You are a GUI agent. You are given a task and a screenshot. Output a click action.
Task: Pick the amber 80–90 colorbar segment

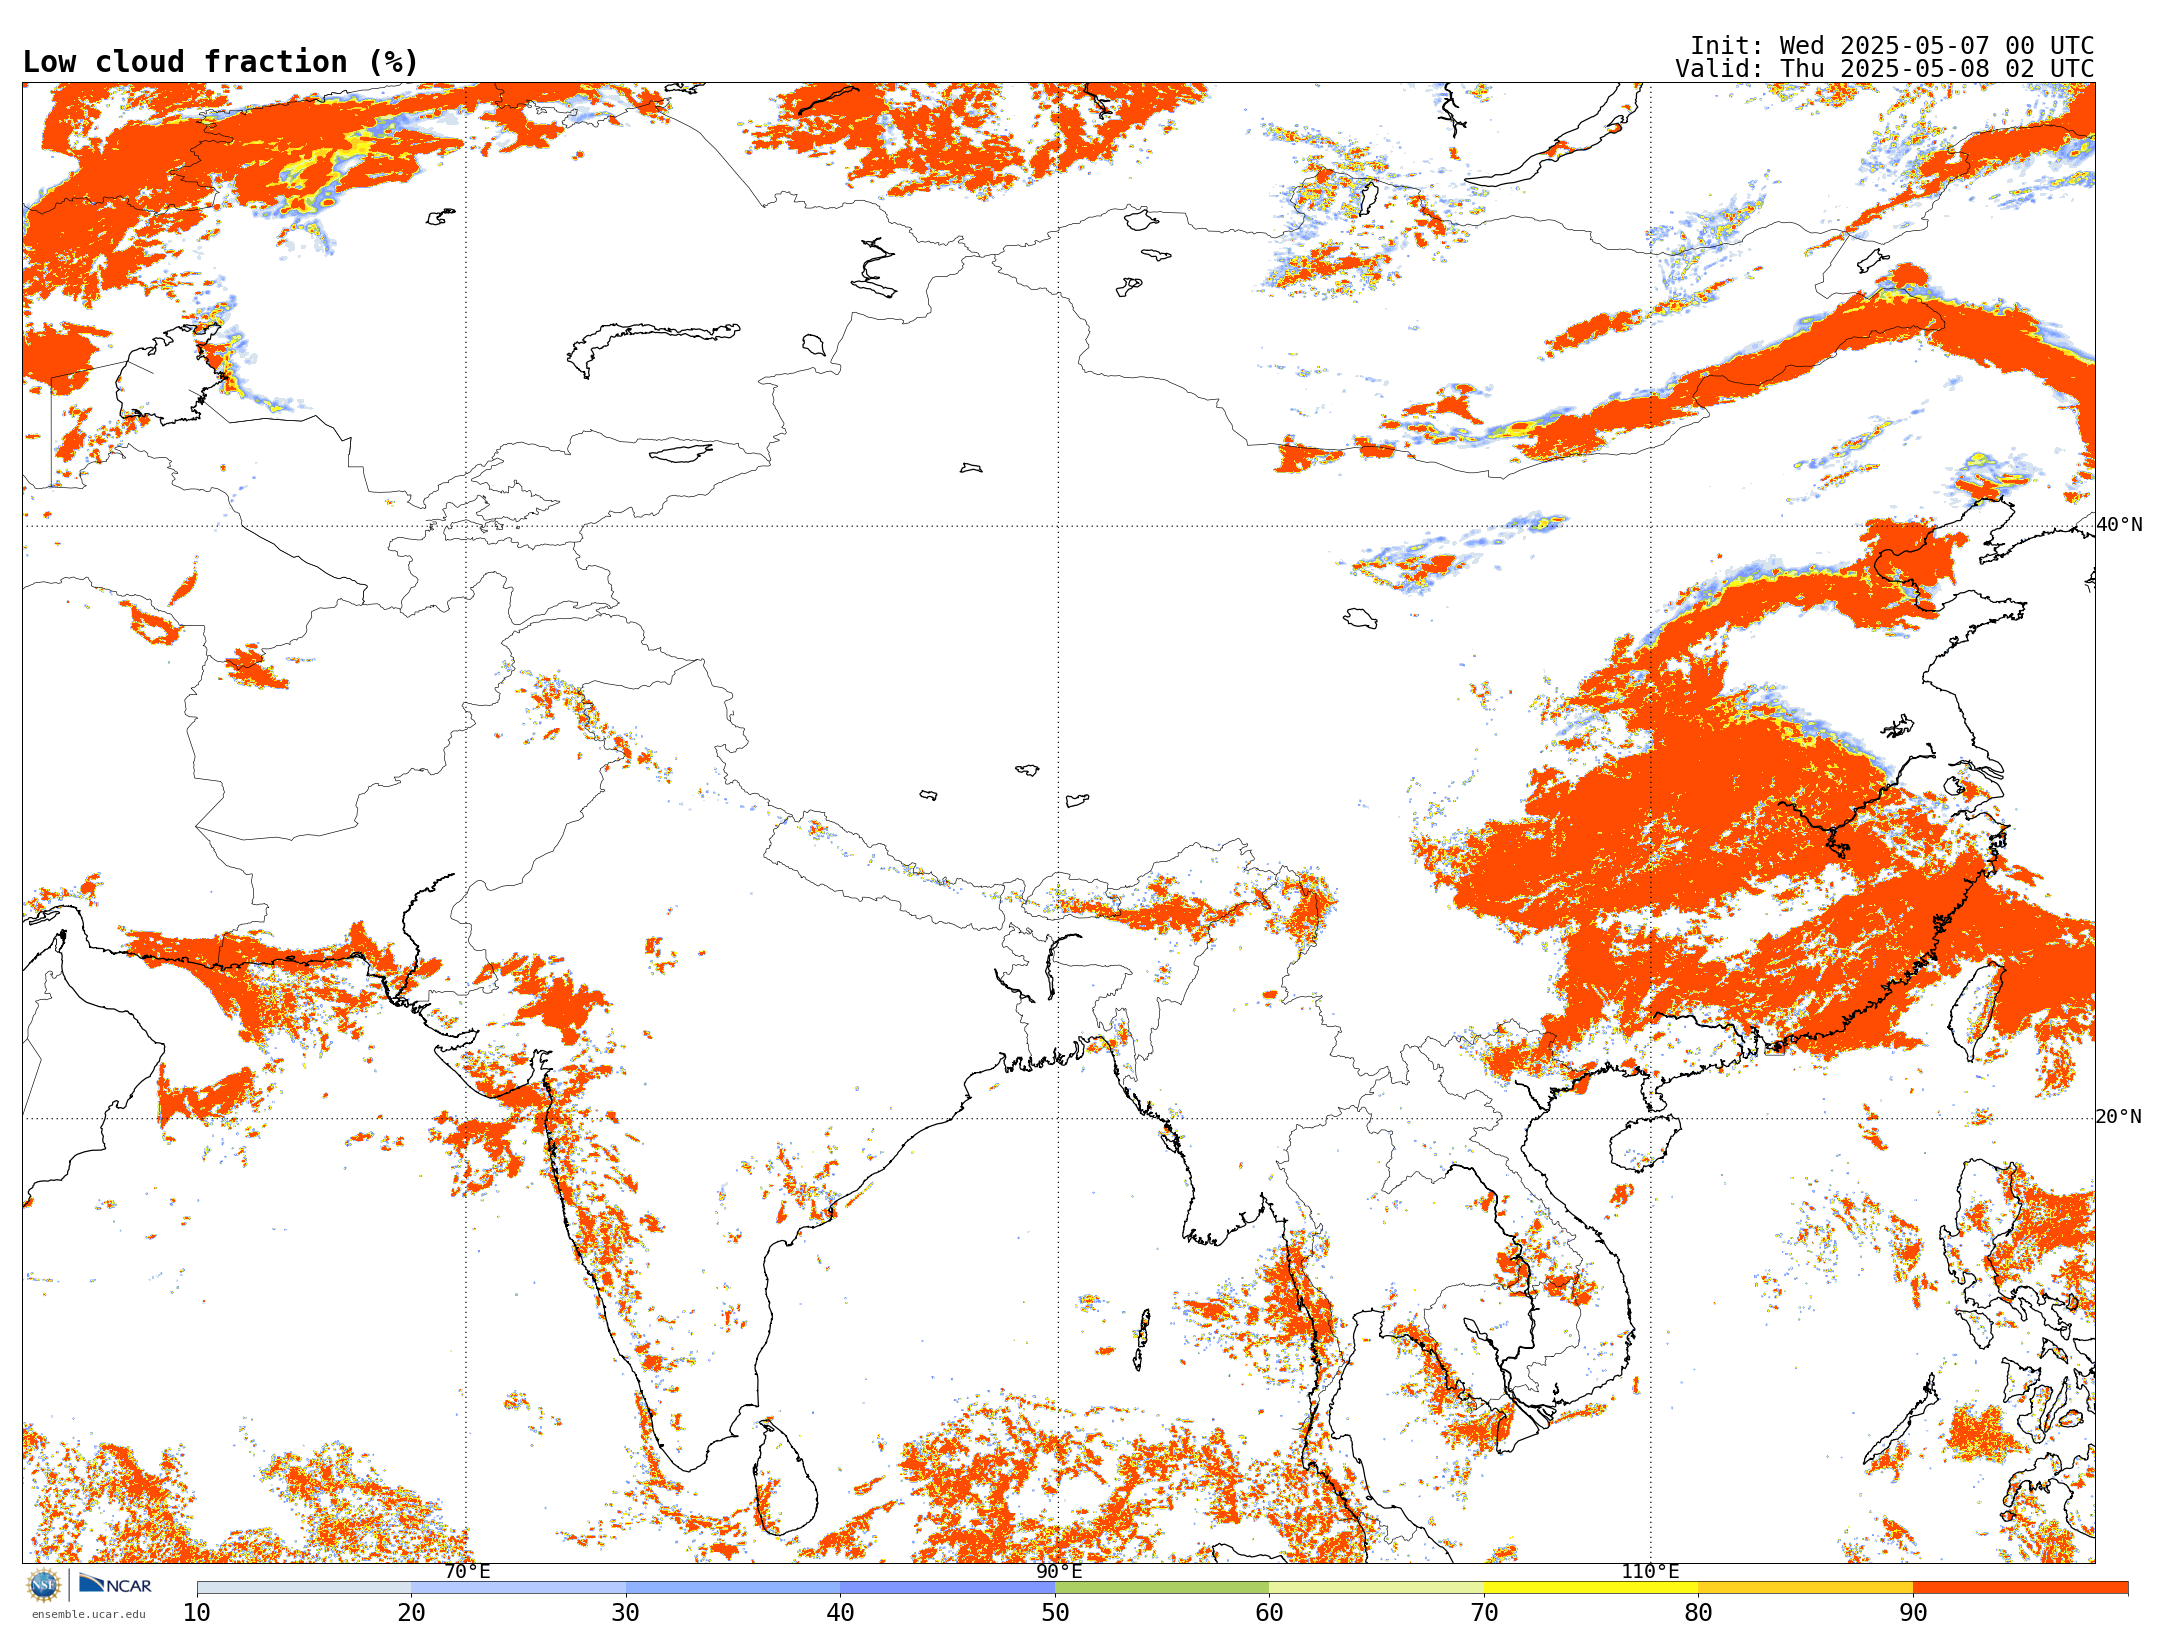1805,1588
